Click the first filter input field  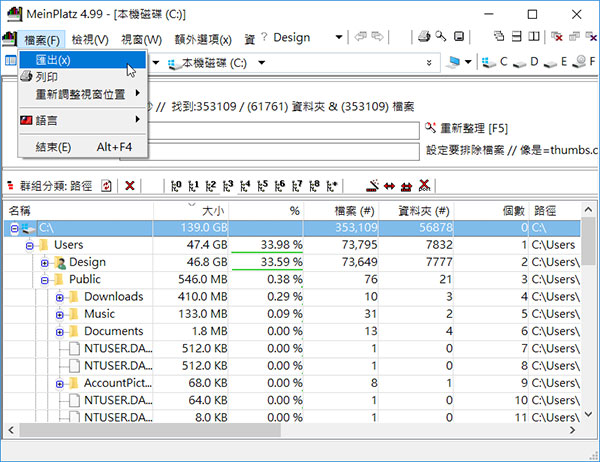[283, 131]
